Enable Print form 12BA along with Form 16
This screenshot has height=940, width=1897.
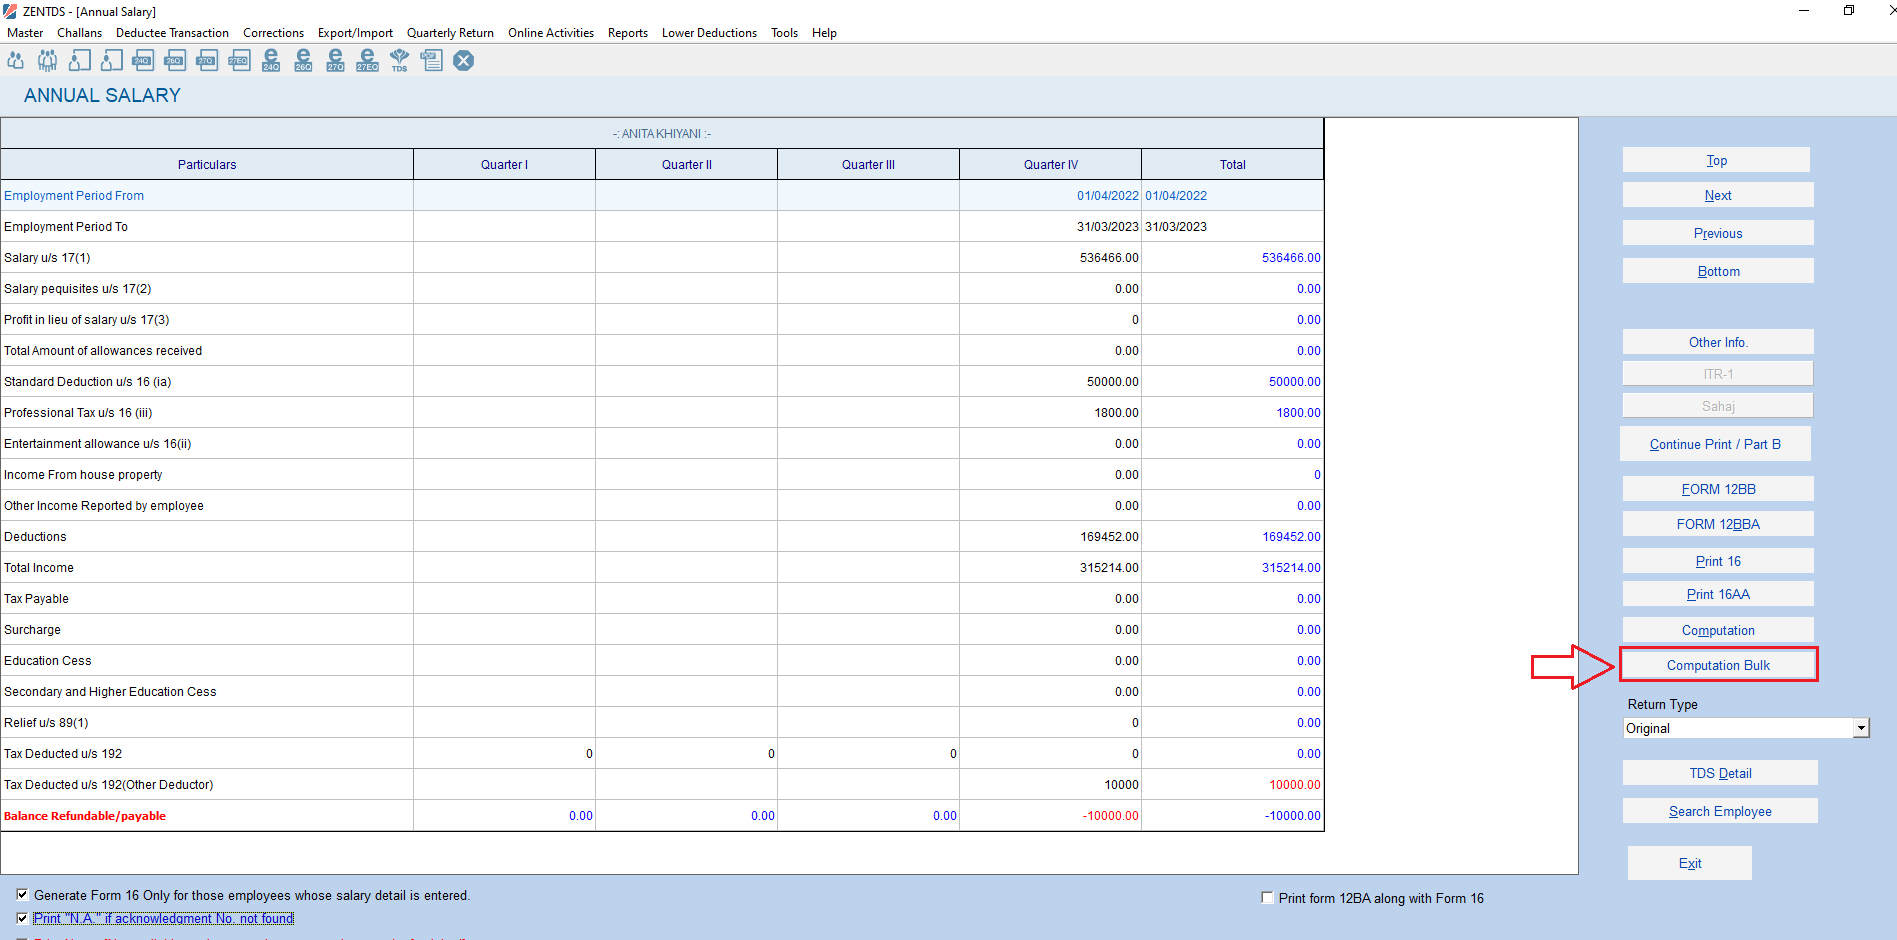point(1267,898)
